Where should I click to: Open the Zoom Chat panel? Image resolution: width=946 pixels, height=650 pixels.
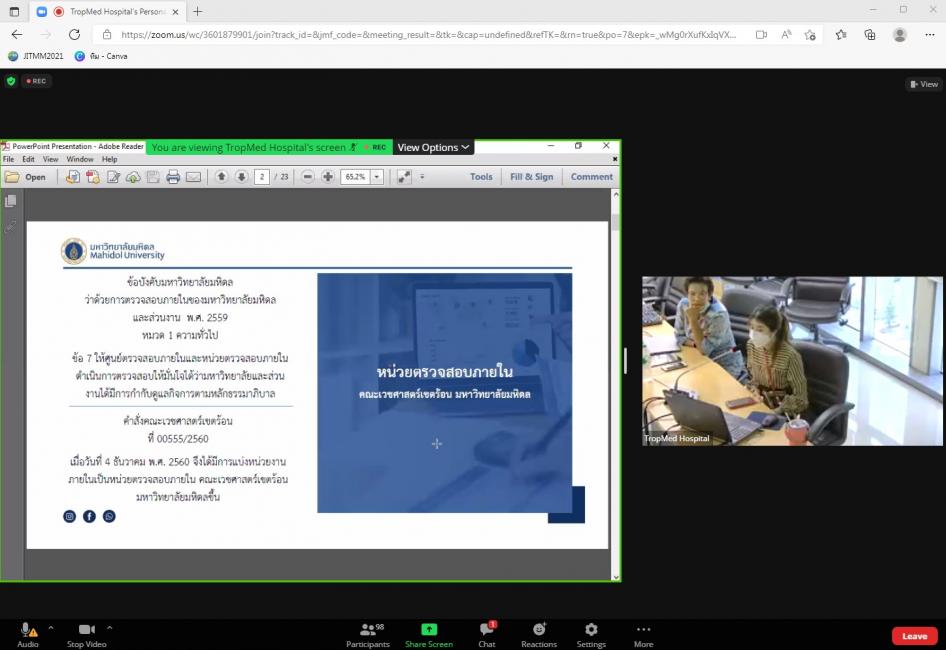(487, 635)
